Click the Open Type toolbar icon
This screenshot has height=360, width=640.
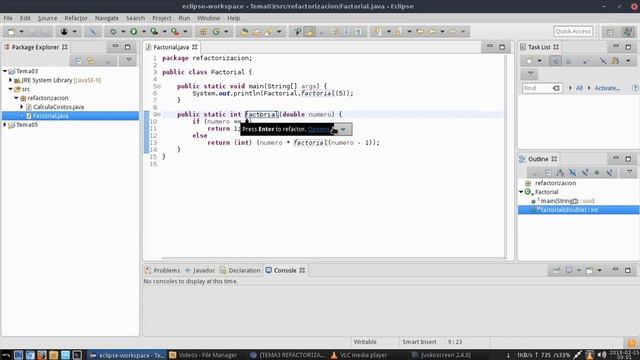[244, 31]
